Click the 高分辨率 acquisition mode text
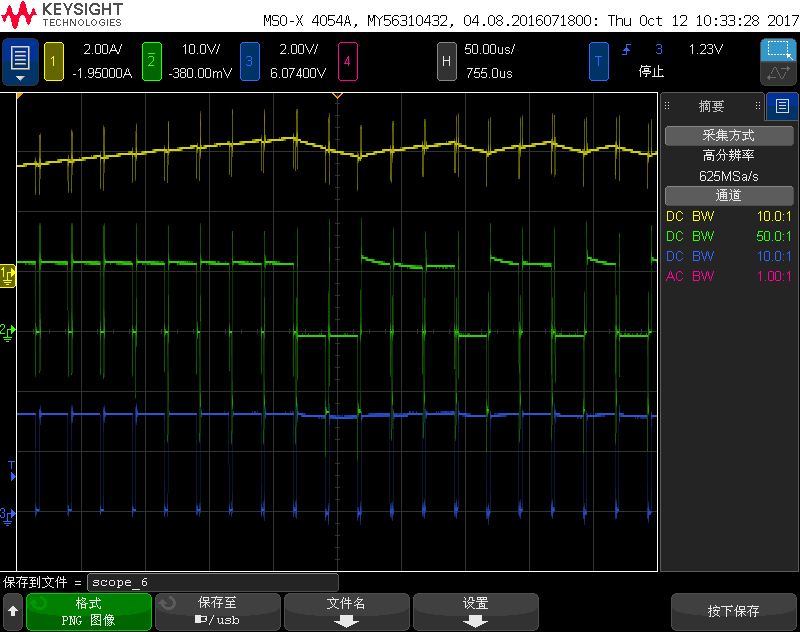The width and height of the screenshot is (800, 632). pyautogui.click(x=729, y=155)
